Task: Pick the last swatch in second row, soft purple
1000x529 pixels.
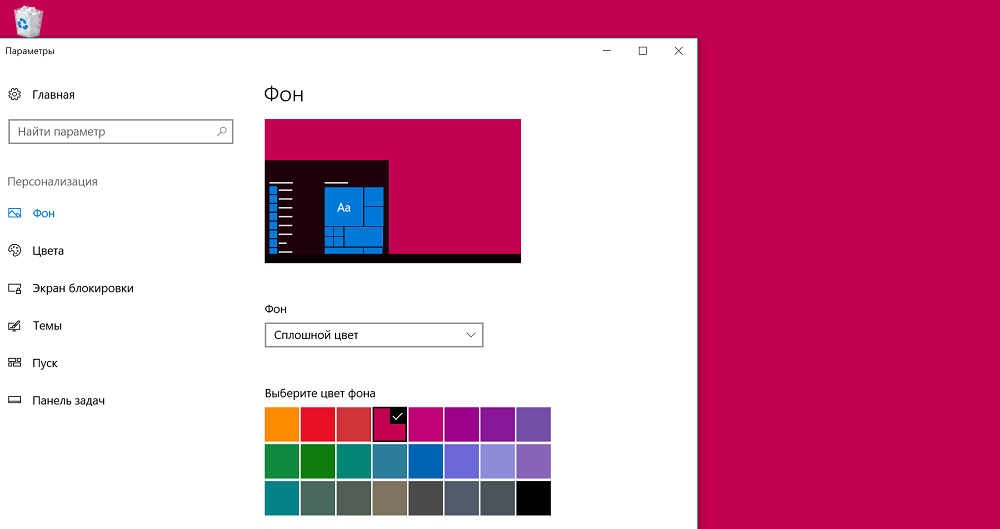Action: coord(534,461)
